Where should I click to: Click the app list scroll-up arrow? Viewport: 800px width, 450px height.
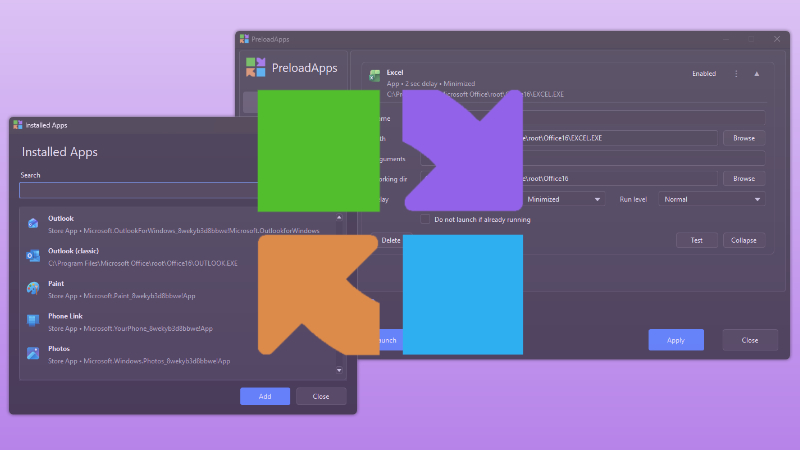coord(339,218)
